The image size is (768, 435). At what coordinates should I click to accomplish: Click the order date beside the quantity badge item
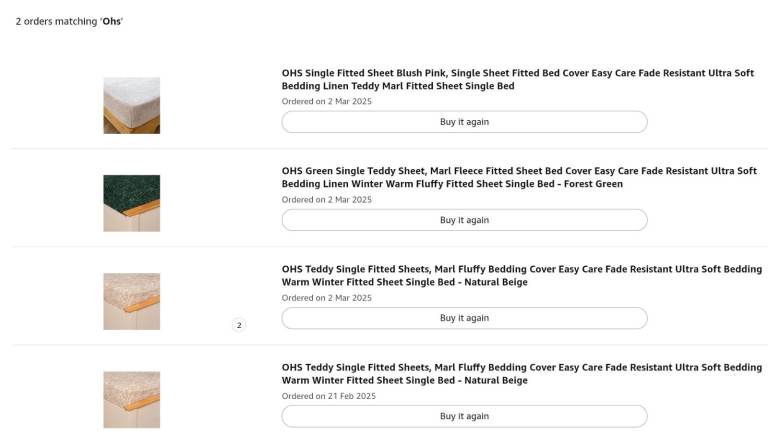click(327, 298)
